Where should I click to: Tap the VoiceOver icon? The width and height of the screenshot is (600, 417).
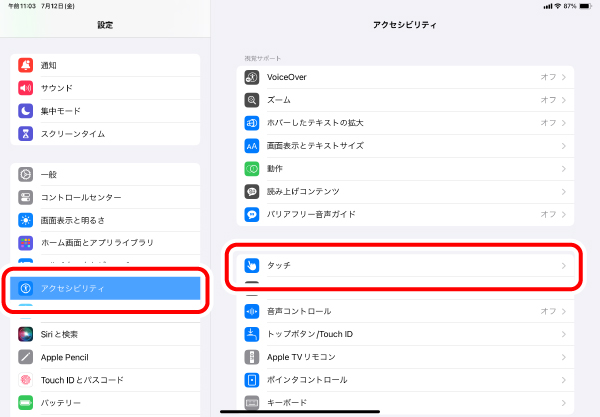pos(252,77)
